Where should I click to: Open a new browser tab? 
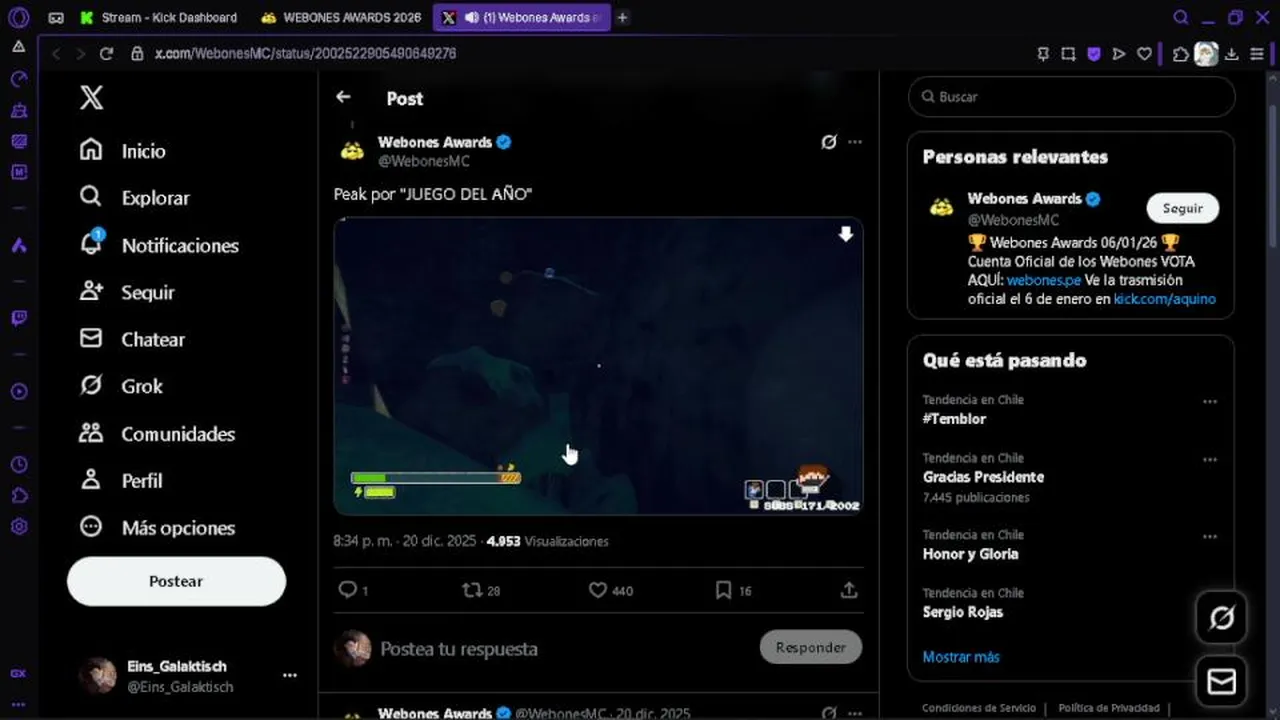point(622,18)
